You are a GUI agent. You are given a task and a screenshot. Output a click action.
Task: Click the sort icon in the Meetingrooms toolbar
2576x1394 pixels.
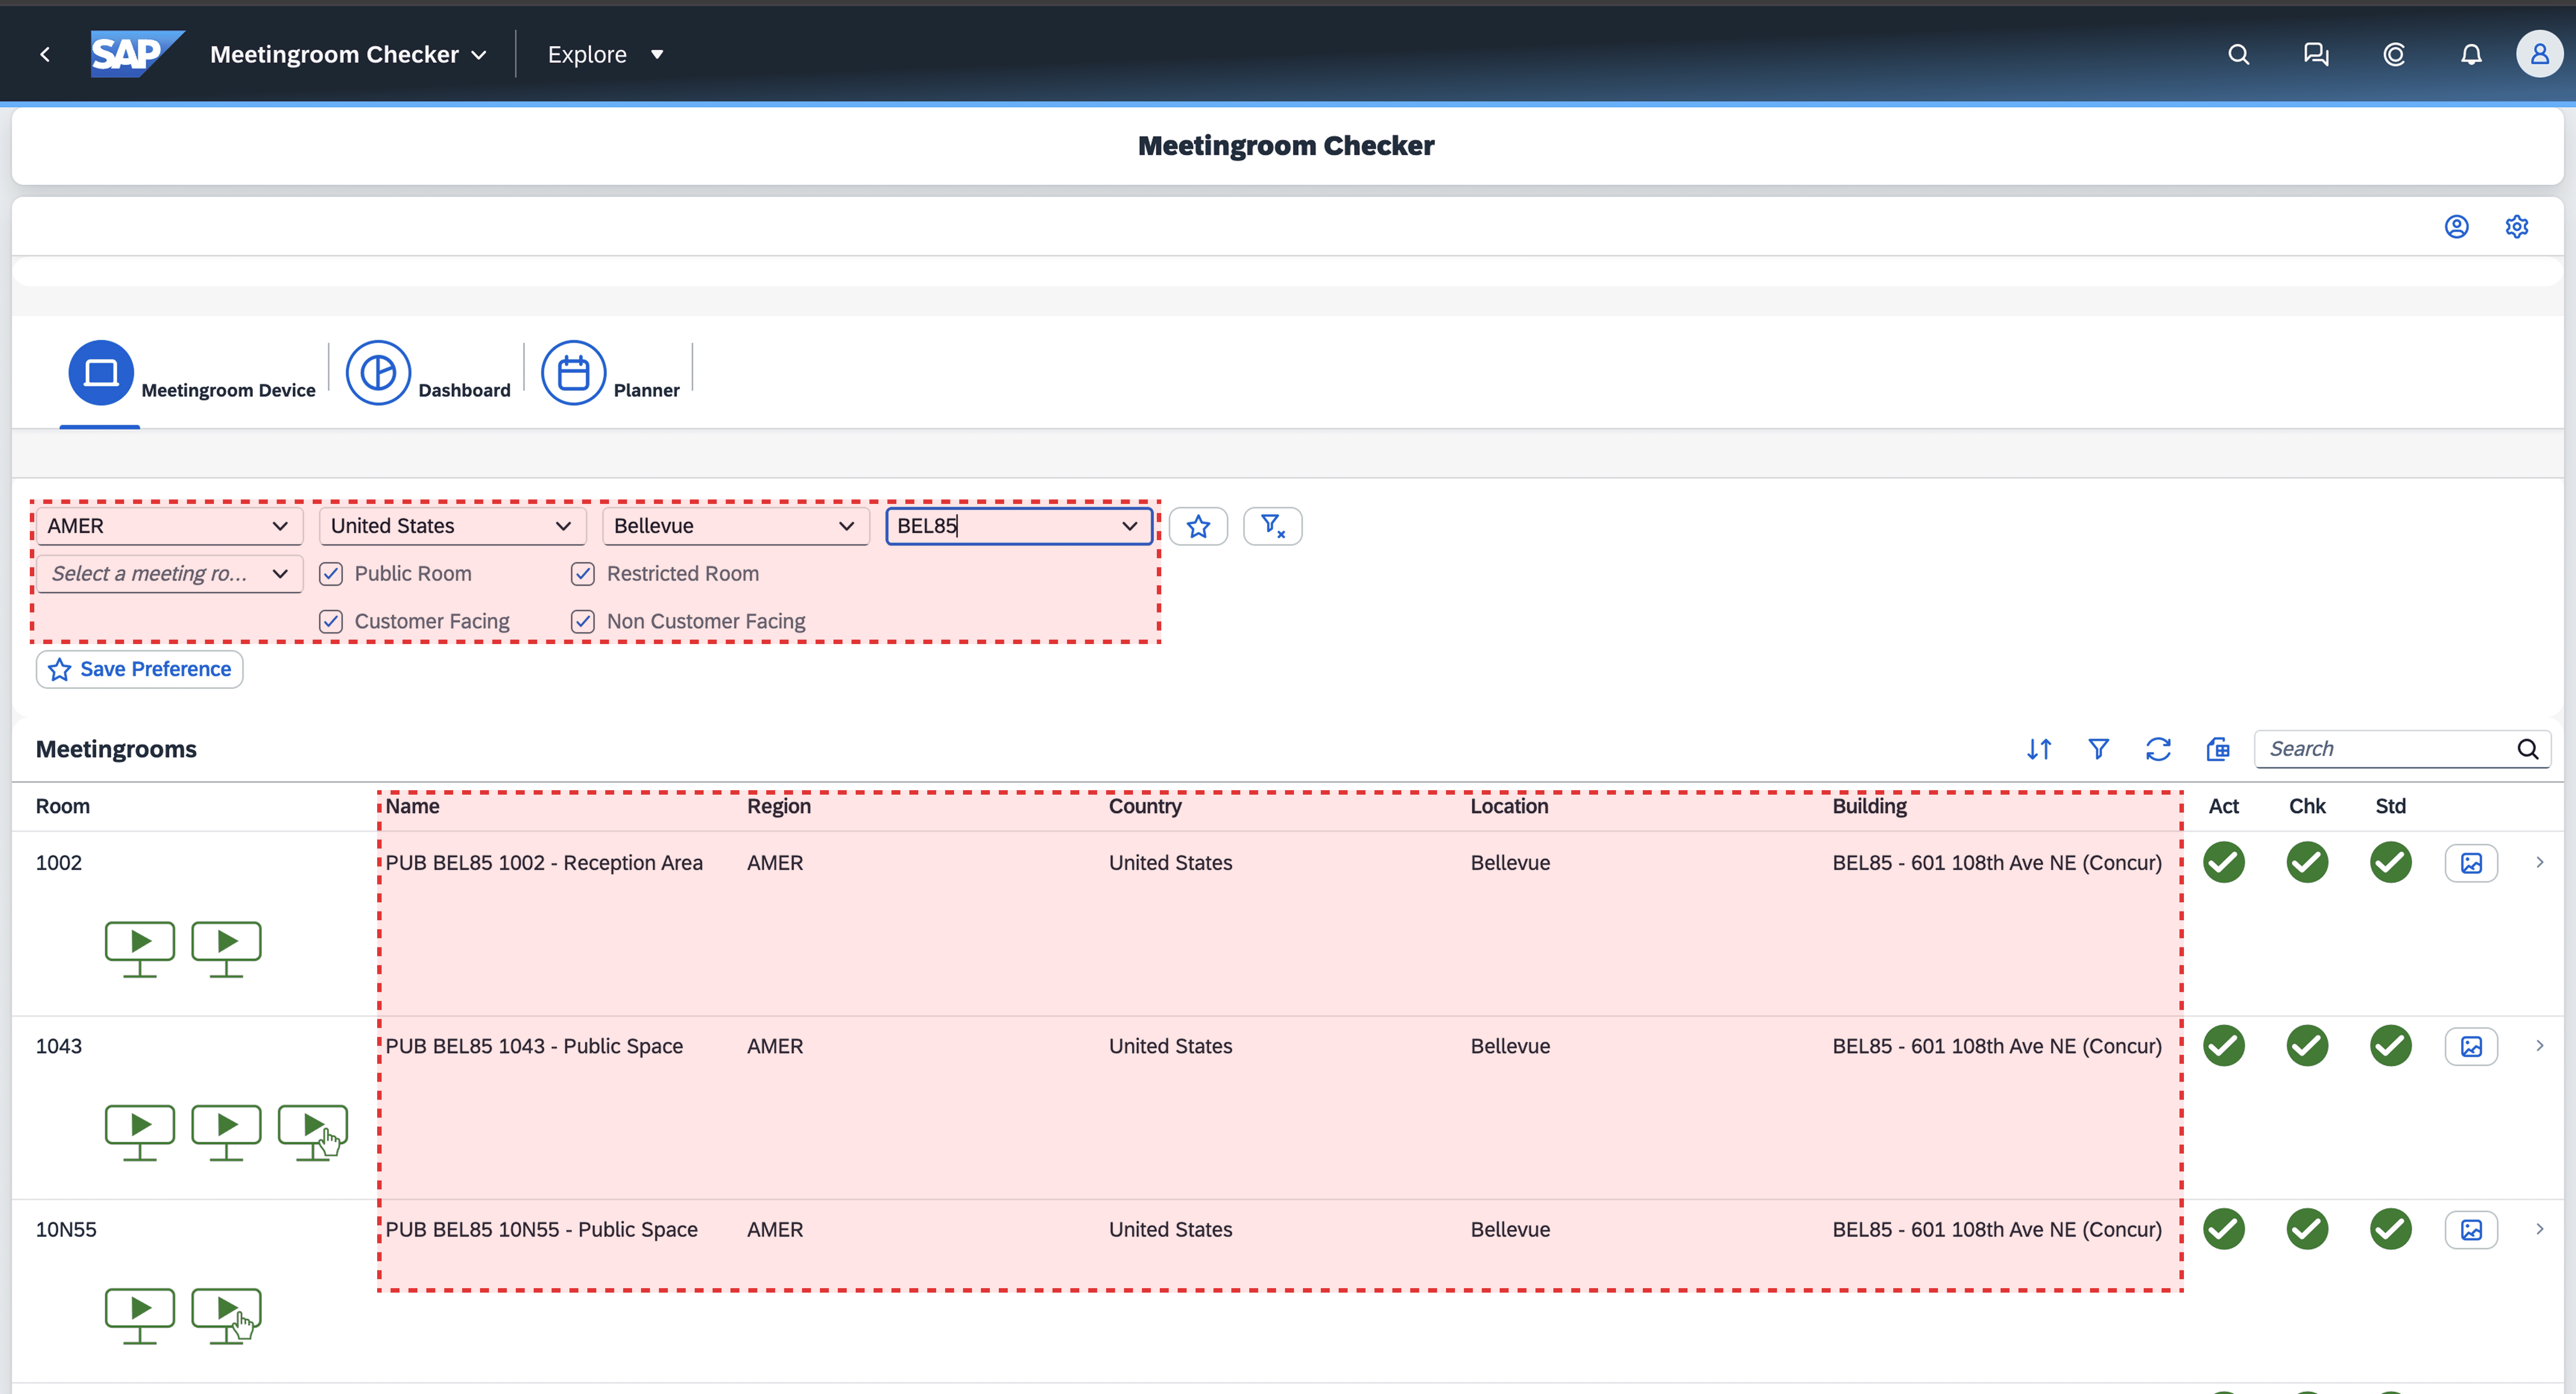[2039, 749]
